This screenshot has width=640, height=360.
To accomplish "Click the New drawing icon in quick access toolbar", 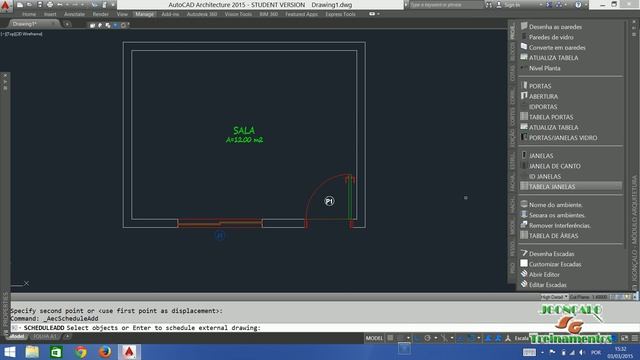I will [20, 5].
